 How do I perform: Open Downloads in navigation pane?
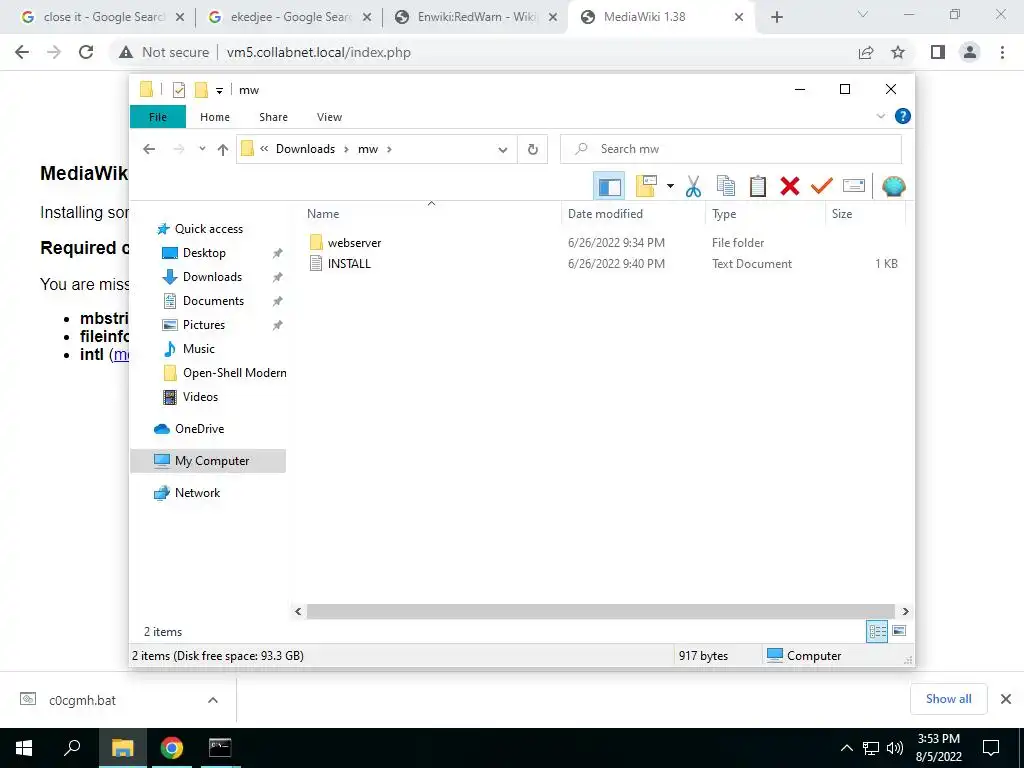coord(212,277)
